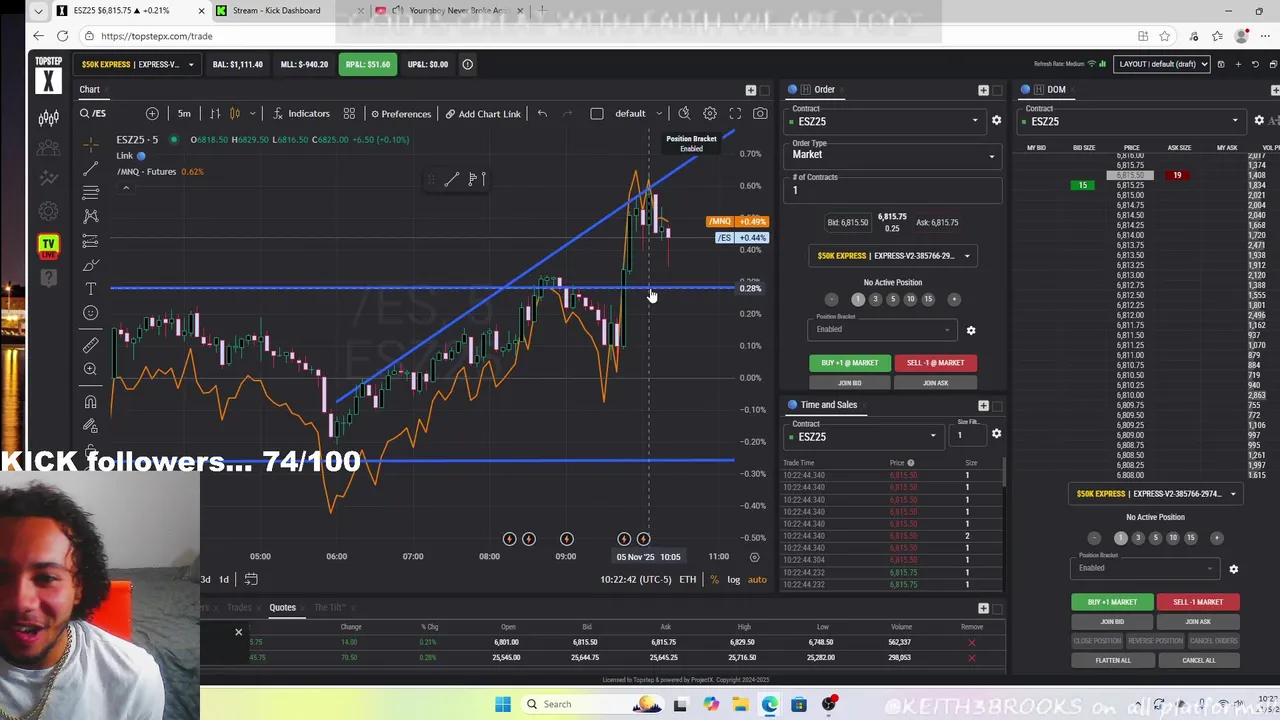The width and height of the screenshot is (1280, 720).
Task: Click FLATTEN ALL in DOM panel
Action: pyautogui.click(x=1113, y=660)
